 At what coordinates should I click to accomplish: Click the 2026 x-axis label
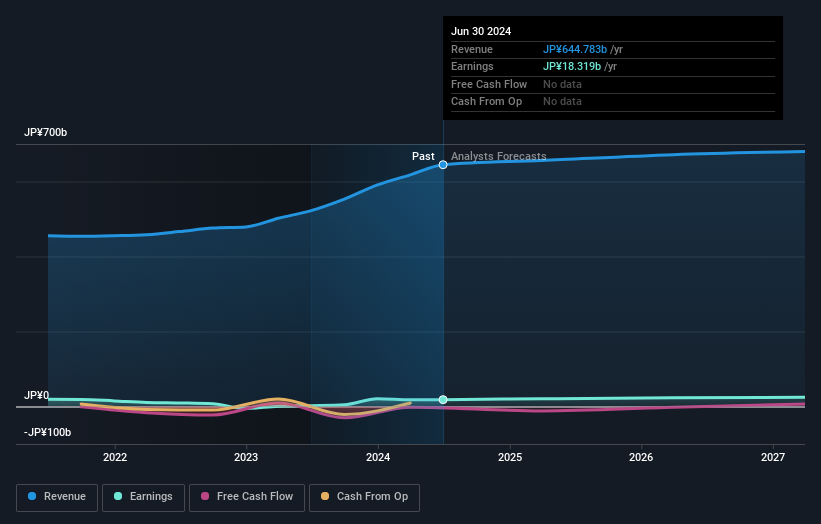click(x=641, y=457)
